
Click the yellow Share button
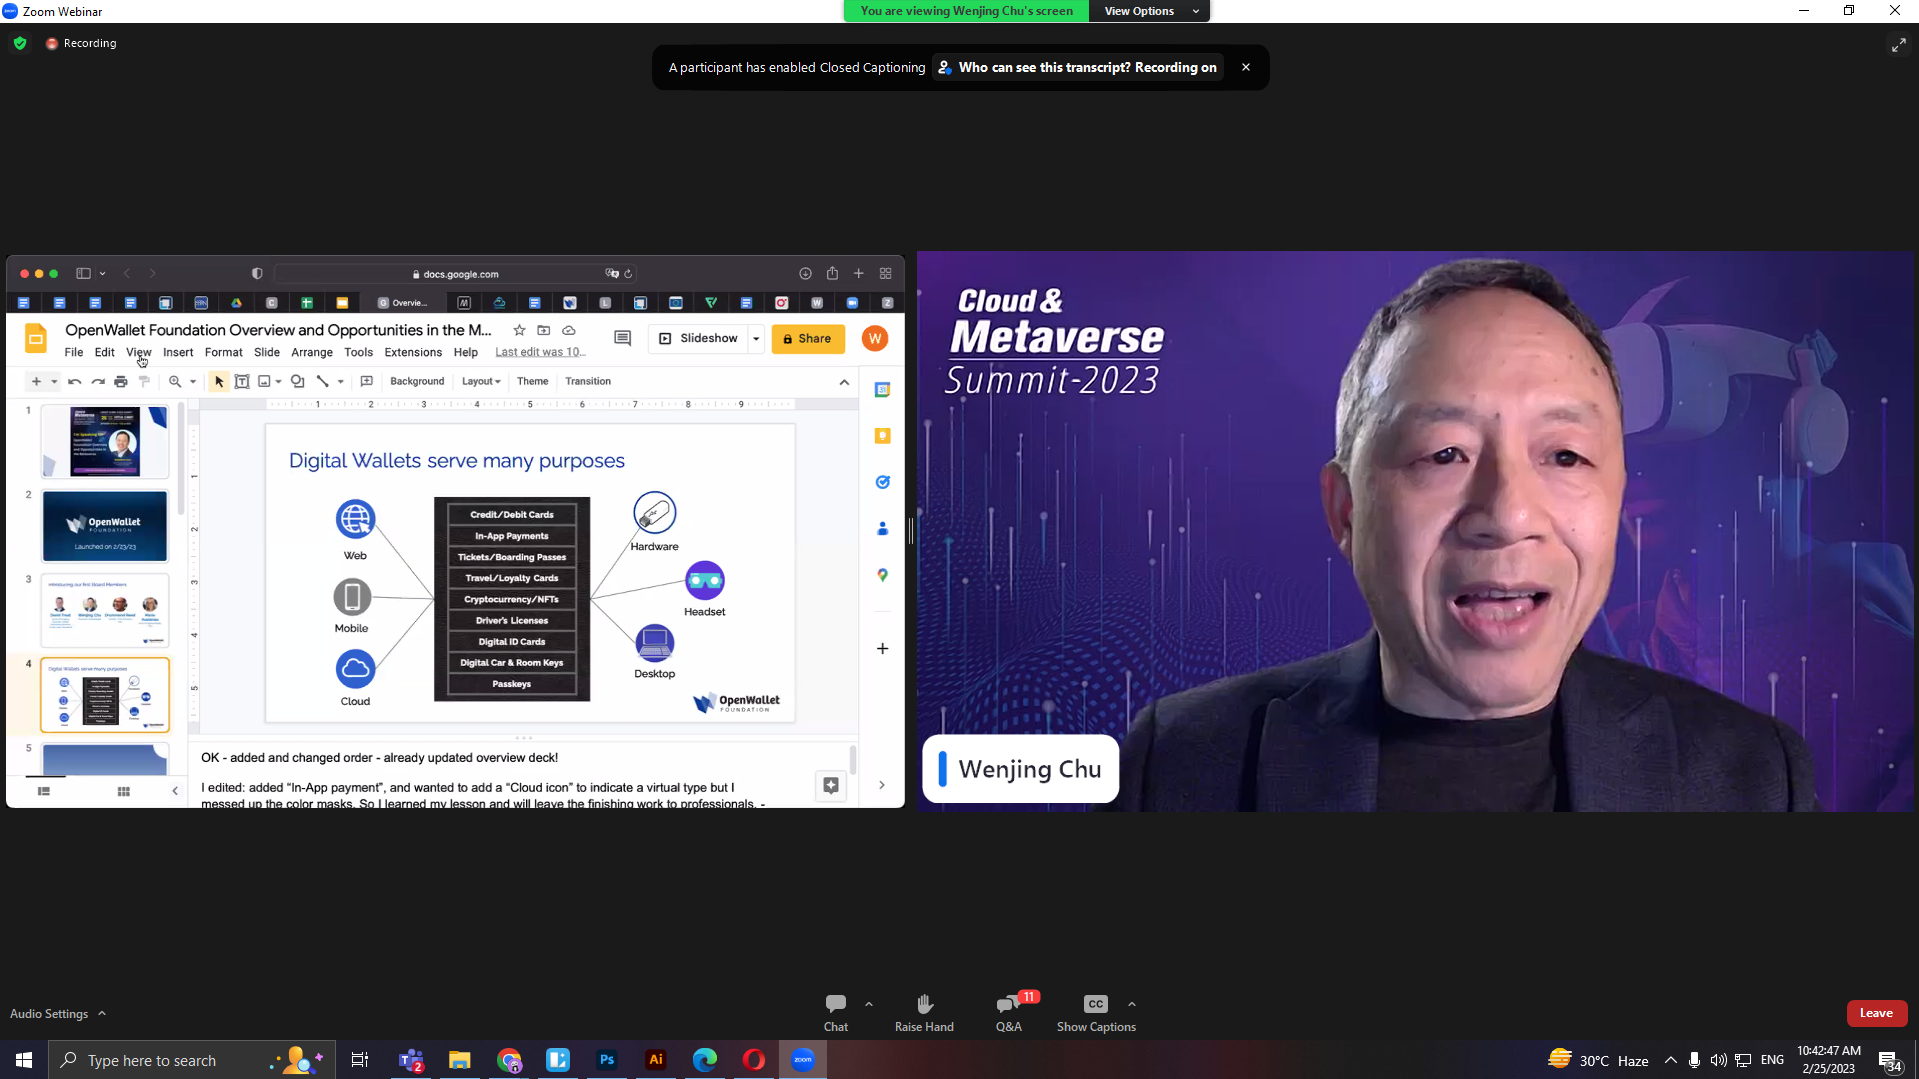808,339
